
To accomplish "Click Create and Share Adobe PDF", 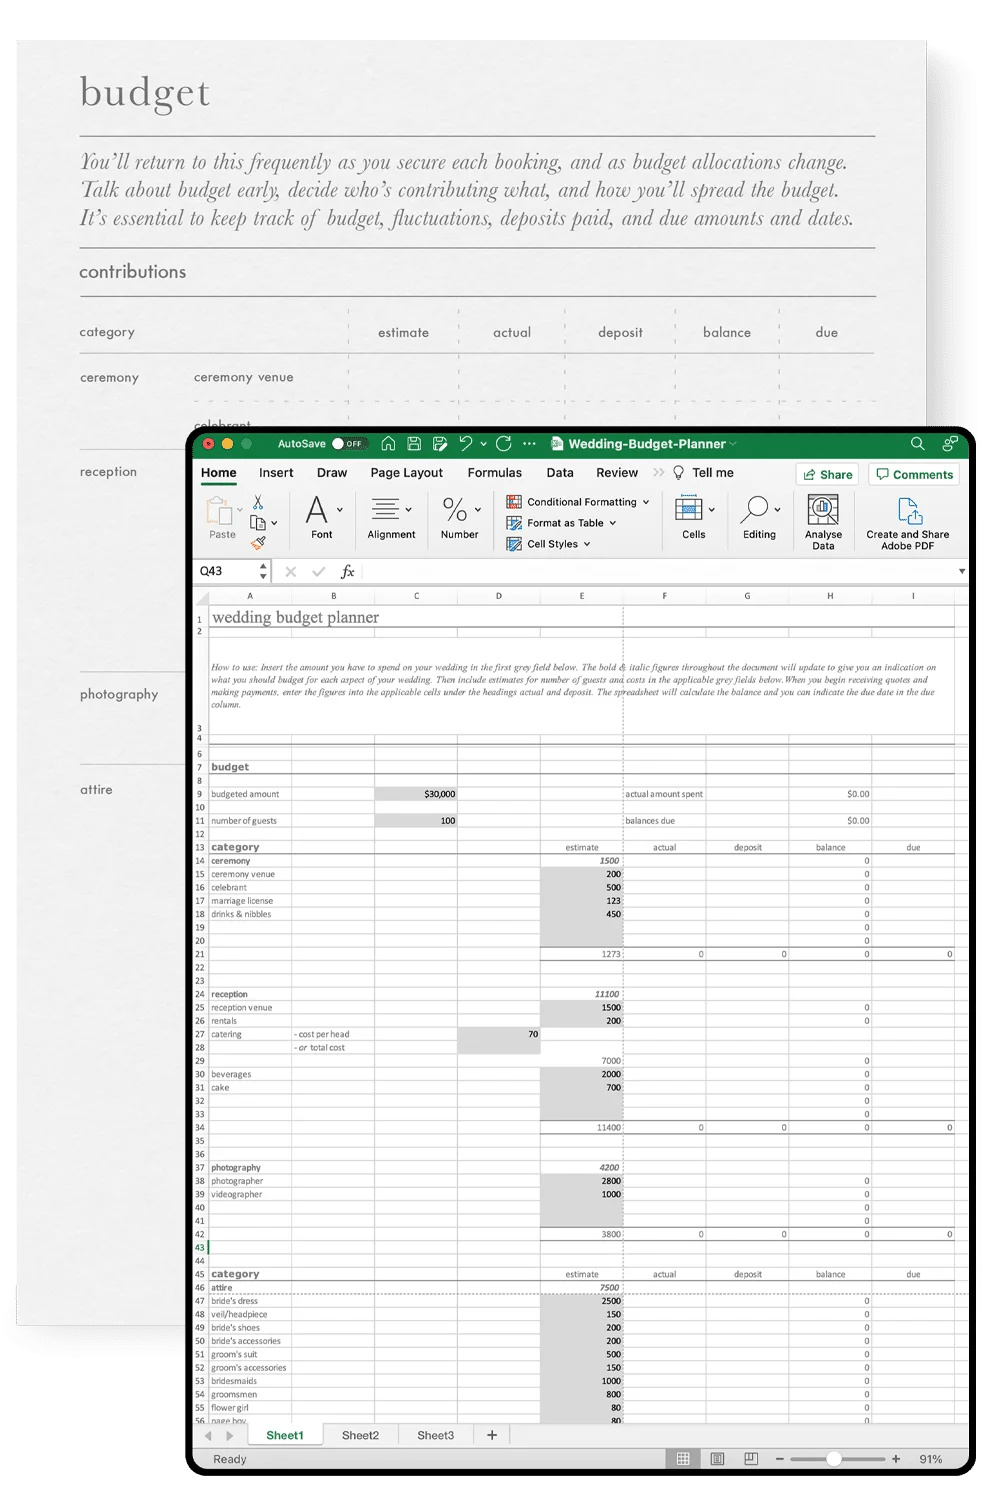I will click(x=907, y=521).
